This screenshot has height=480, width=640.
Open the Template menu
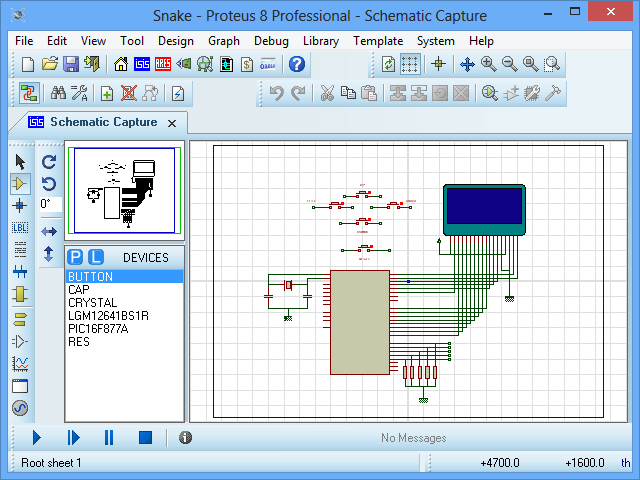tap(378, 41)
